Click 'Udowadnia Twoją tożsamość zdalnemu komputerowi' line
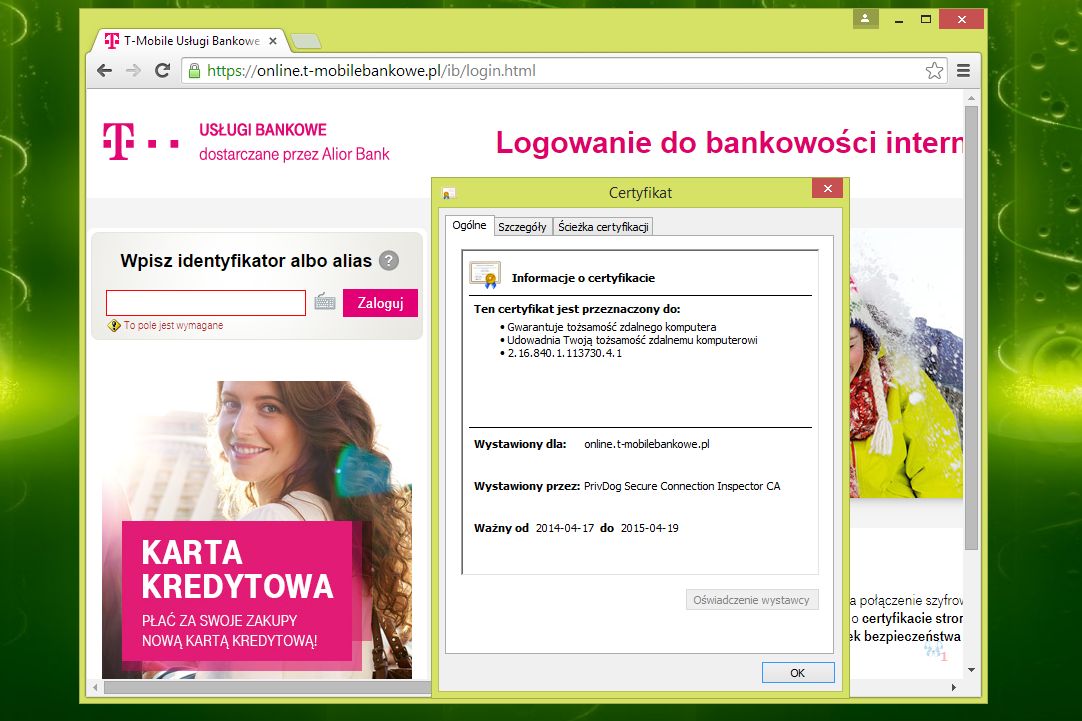The width and height of the screenshot is (1082, 721). [x=632, y=340]
